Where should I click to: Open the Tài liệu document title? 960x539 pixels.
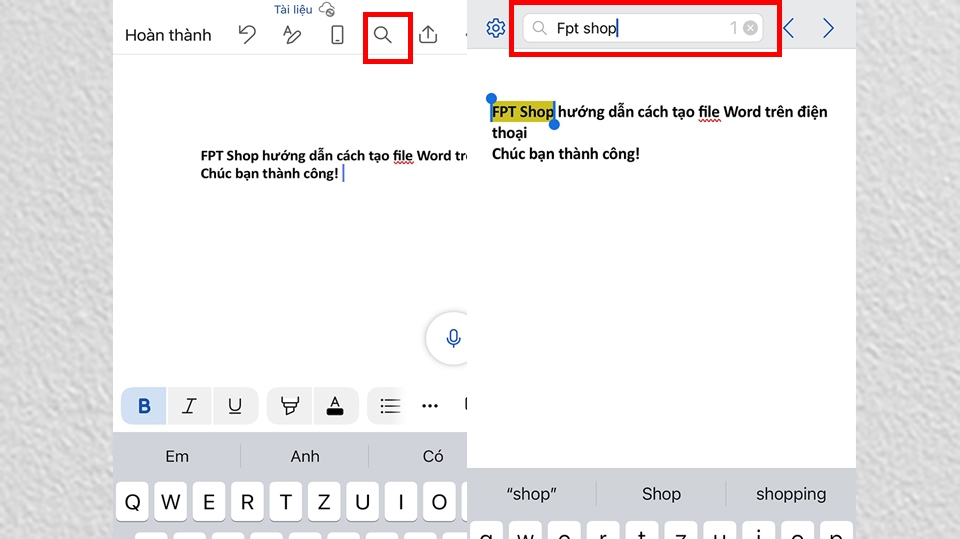click(x=293, y=9)
